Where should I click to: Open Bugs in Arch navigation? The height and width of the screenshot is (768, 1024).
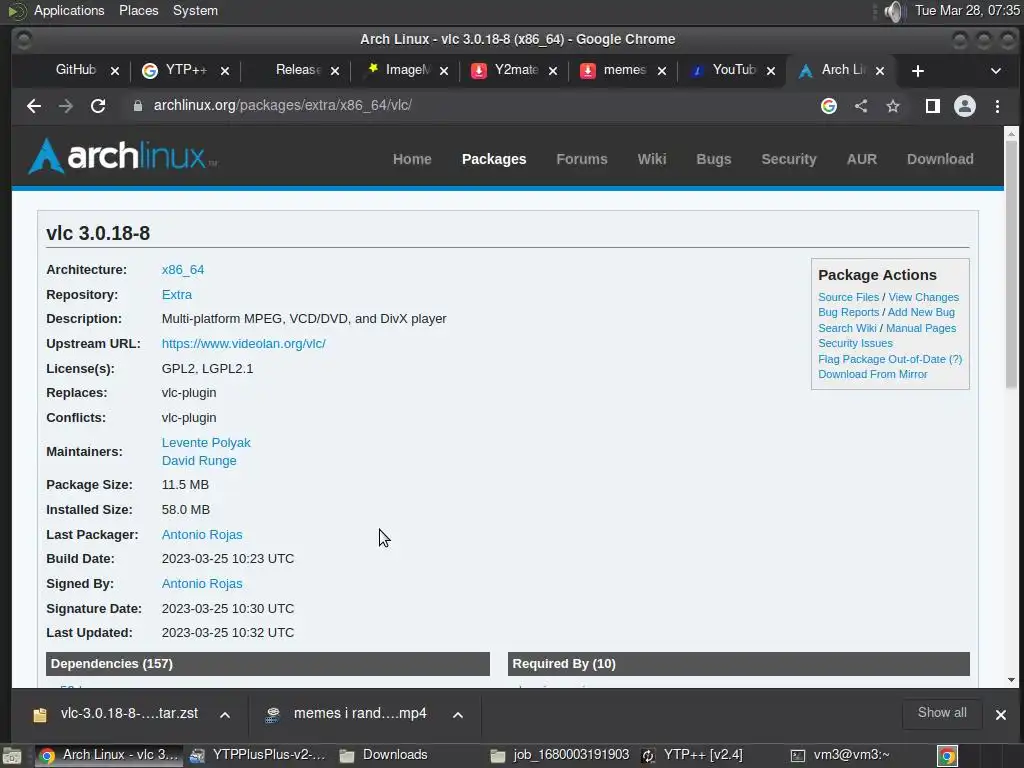click(x=714, y=159)
